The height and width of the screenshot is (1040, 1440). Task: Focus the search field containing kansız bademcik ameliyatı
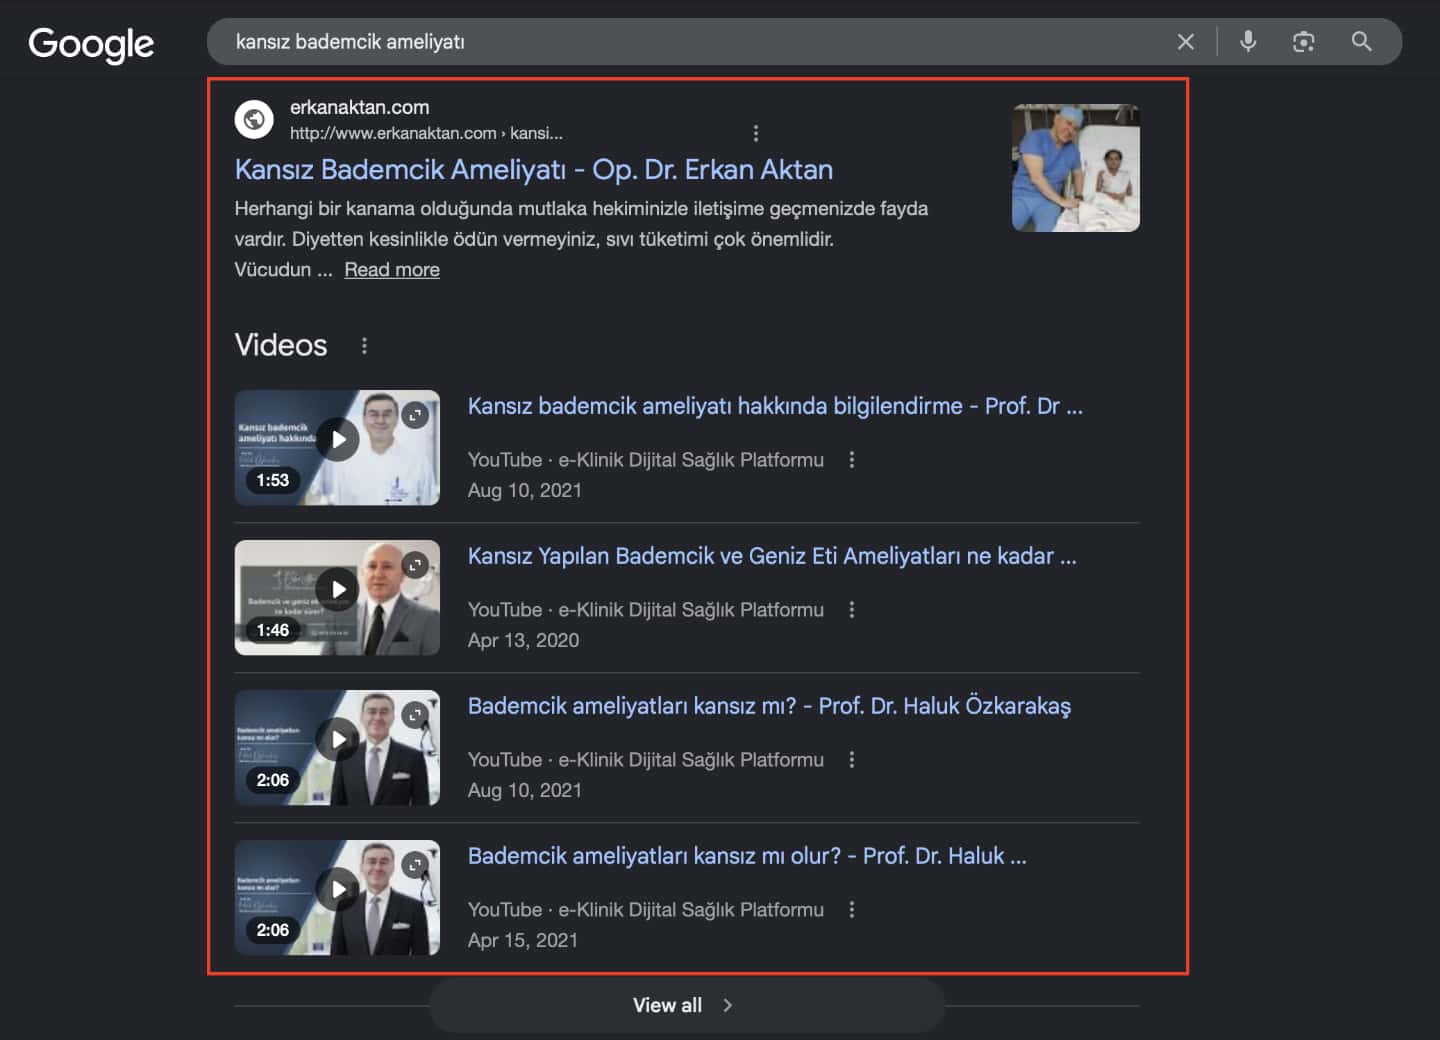[690, 42]
